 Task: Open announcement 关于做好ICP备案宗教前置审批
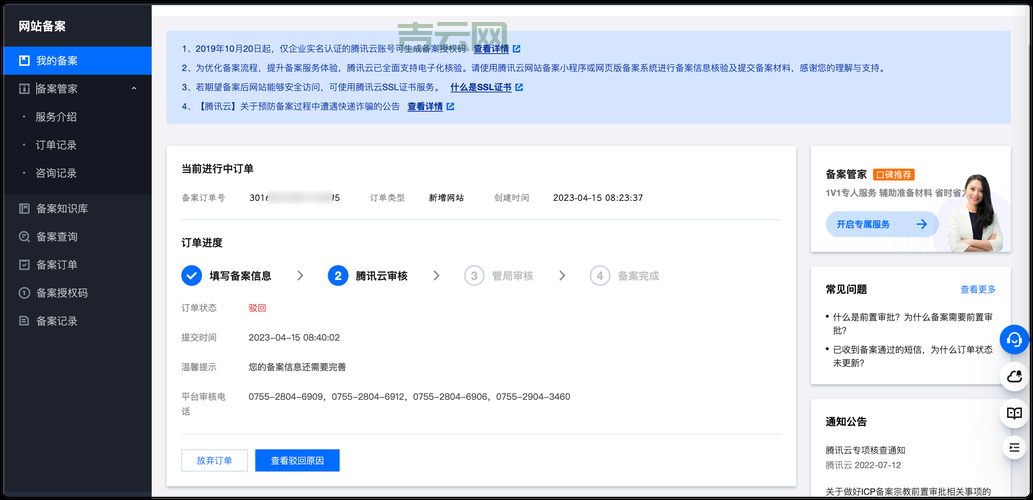click(909, 491)
